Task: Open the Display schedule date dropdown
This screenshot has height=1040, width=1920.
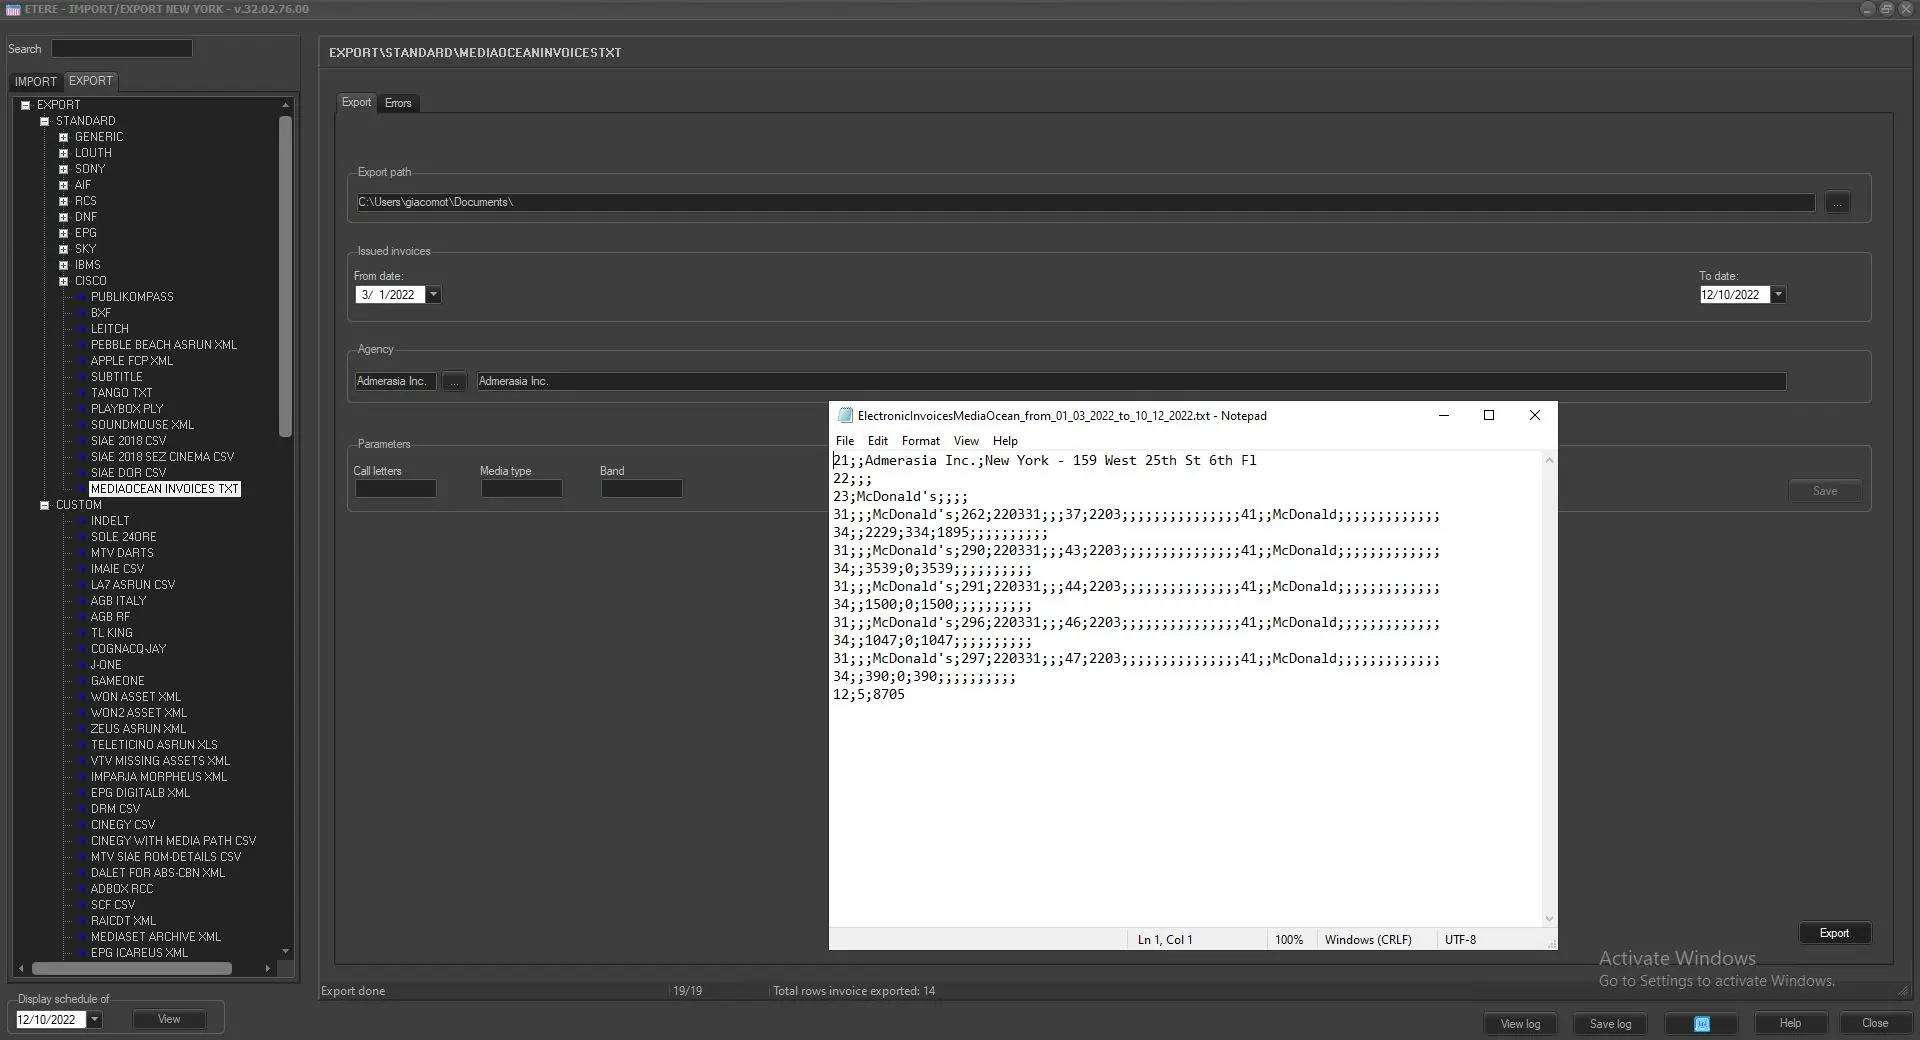Action: [95, 1020]
